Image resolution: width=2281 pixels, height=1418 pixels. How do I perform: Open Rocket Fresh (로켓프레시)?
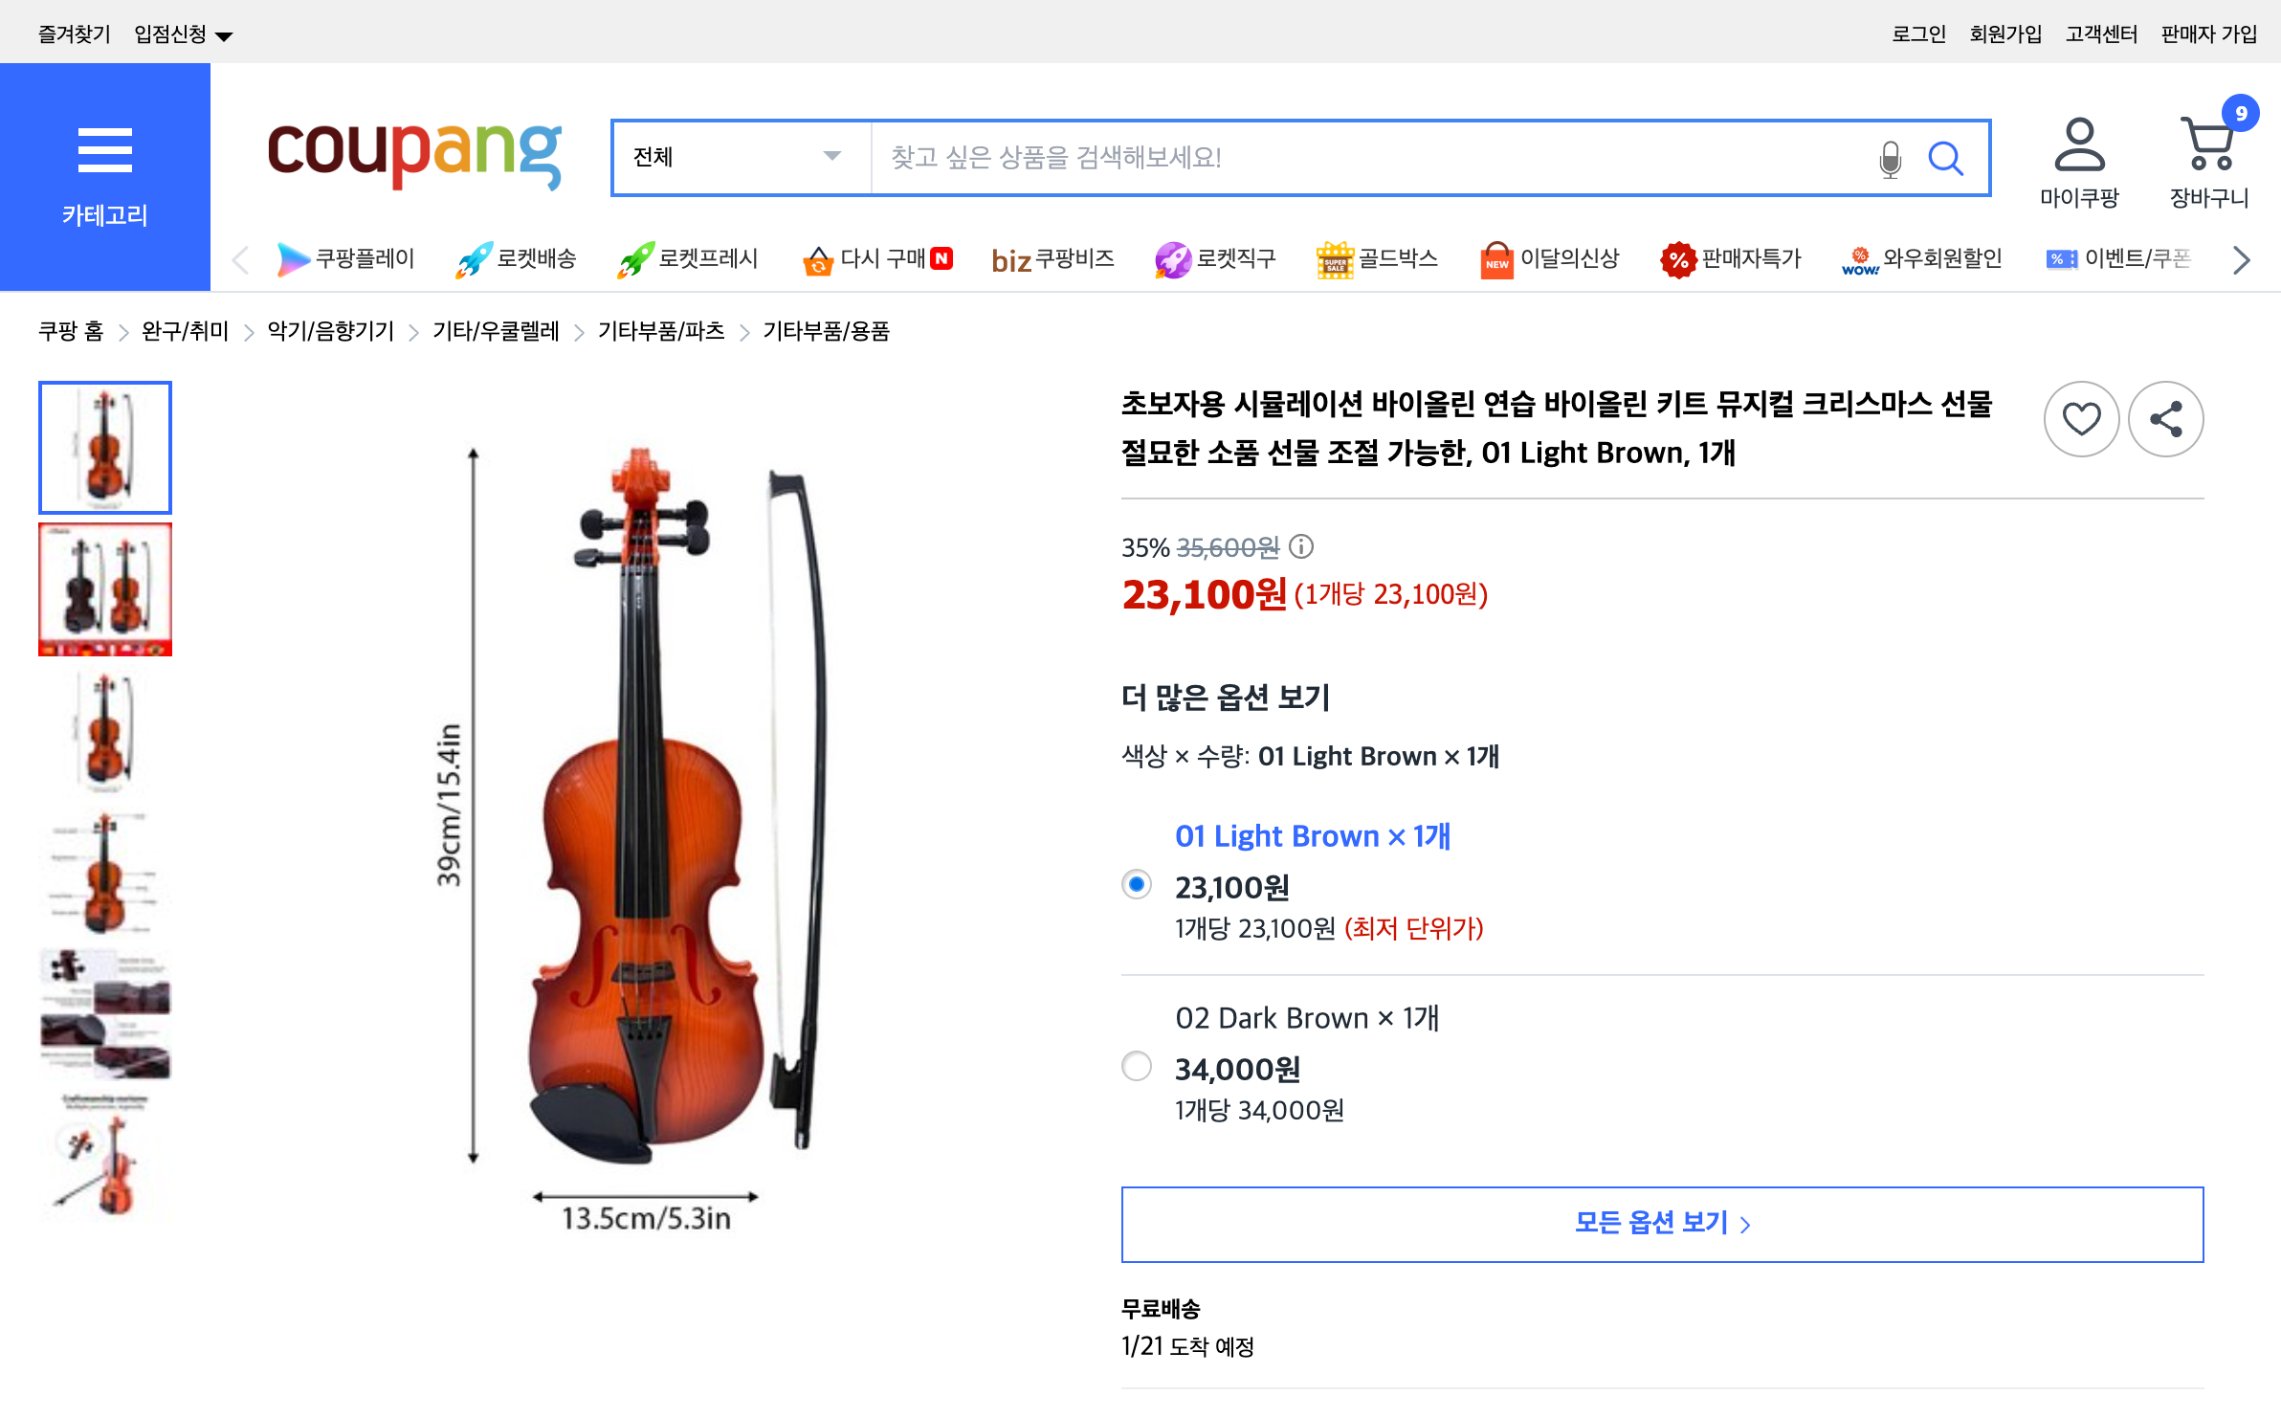pos(637,258)
